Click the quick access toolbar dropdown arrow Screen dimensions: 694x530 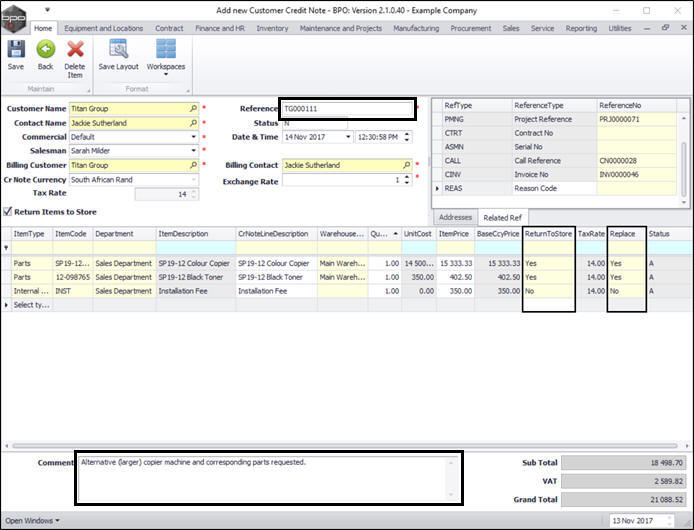pos(47,10)
